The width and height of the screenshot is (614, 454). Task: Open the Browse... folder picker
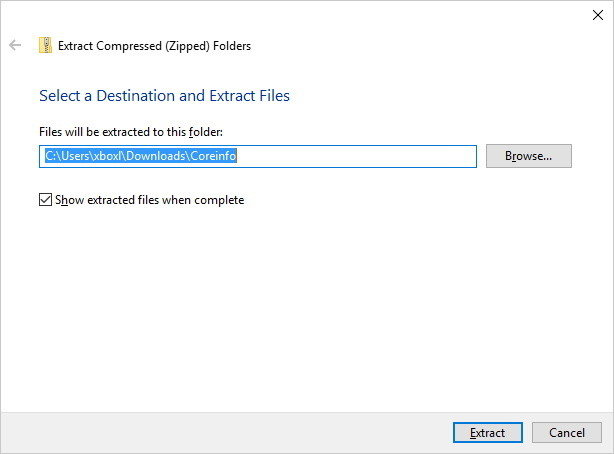[529, 156]
